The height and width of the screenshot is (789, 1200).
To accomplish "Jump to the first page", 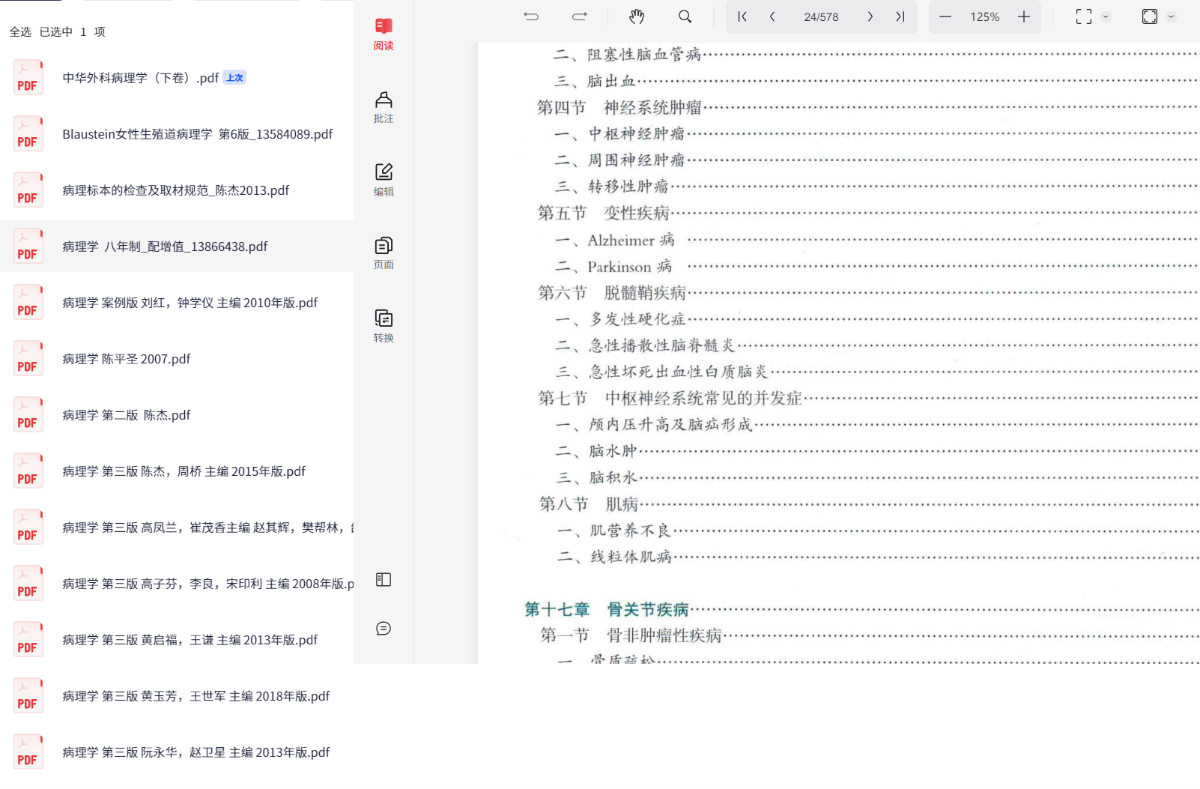I will (742, 17).
